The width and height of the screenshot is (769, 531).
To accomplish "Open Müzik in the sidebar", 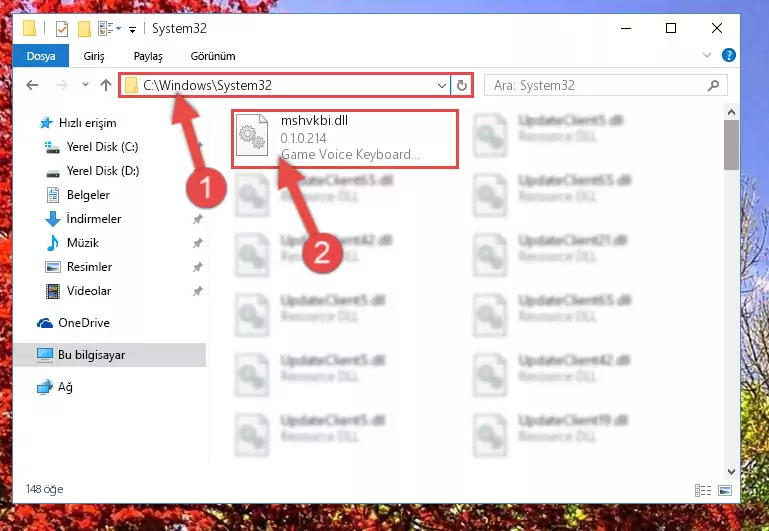I will [82, 243].
